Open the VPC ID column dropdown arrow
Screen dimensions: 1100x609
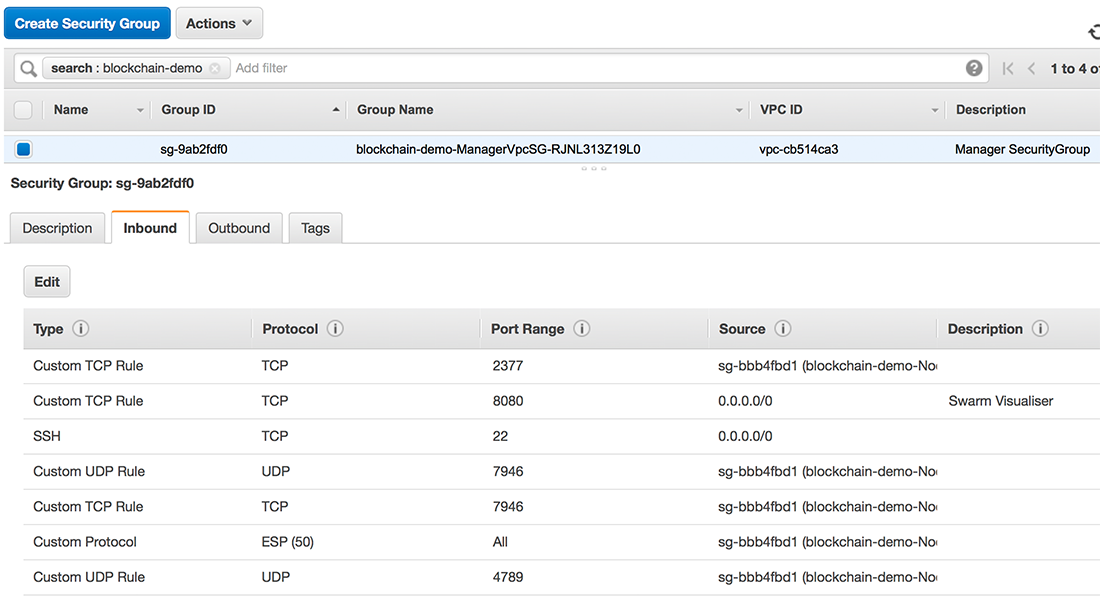(934, 110)
